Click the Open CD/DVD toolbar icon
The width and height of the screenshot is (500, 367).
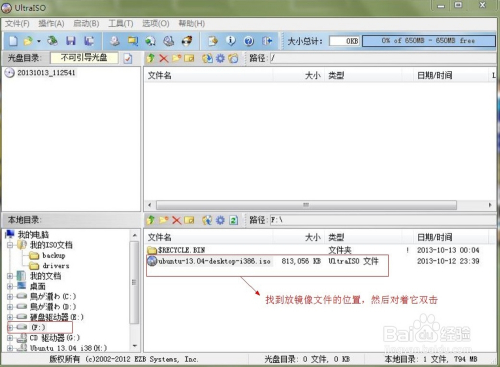coord(52,41)
